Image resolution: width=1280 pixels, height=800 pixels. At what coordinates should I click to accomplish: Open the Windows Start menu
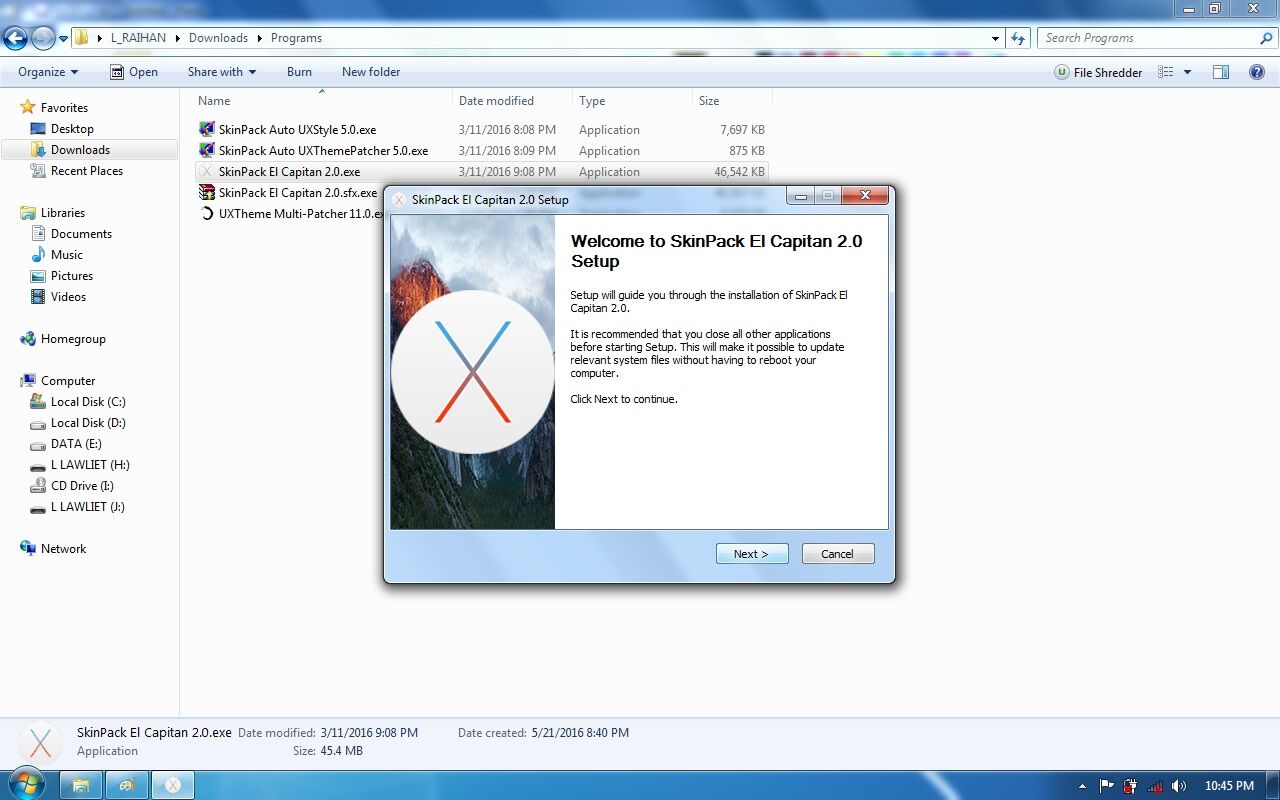[x=27, y=784]
